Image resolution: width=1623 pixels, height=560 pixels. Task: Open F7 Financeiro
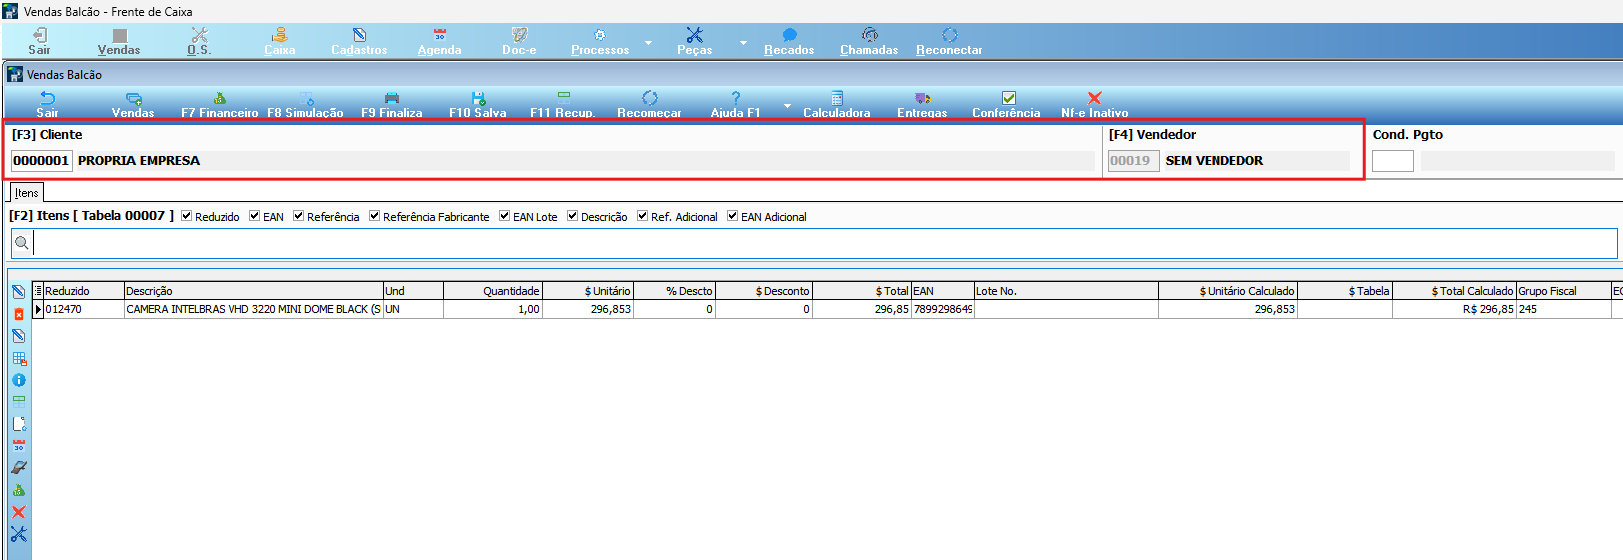click(x=219, y=104)
